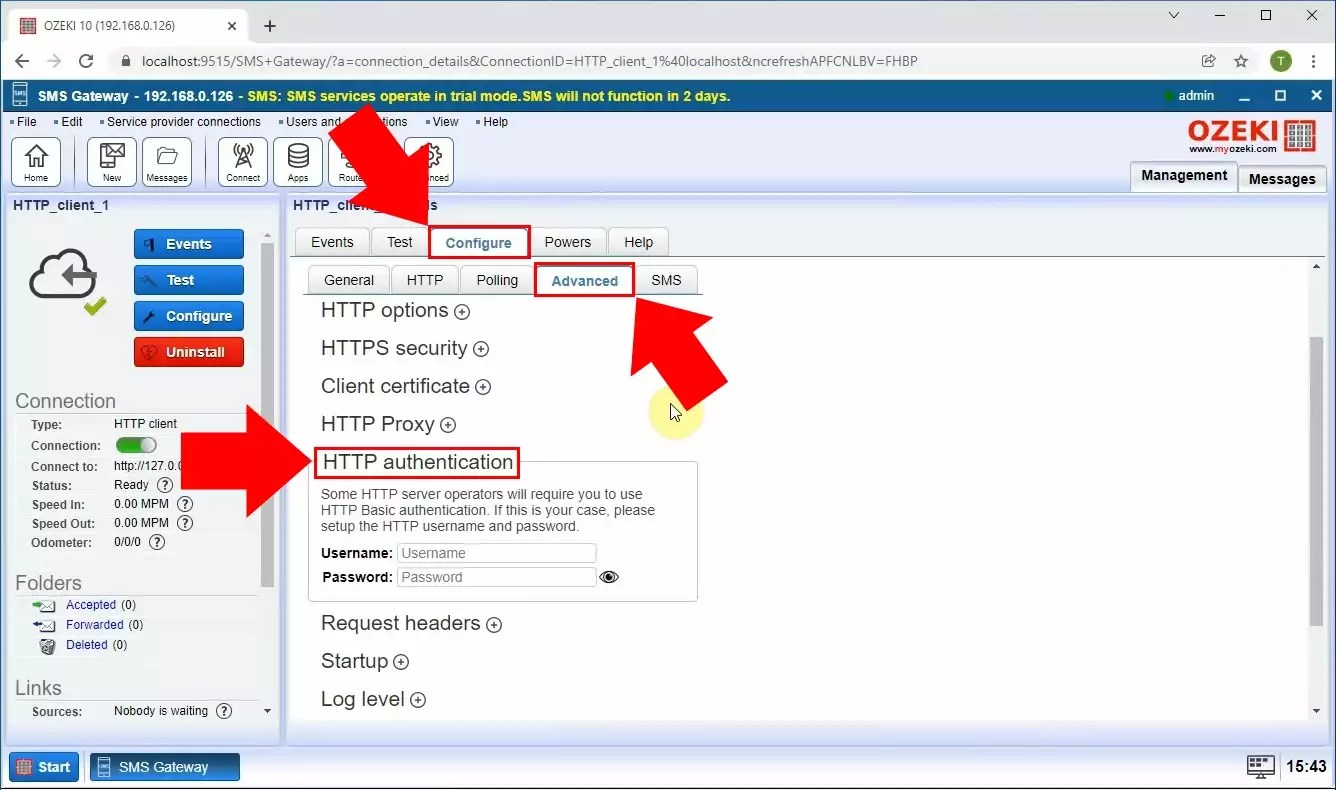
Task: Click the Forwarded folder envelope icon
Action: [x=44, y=625]
